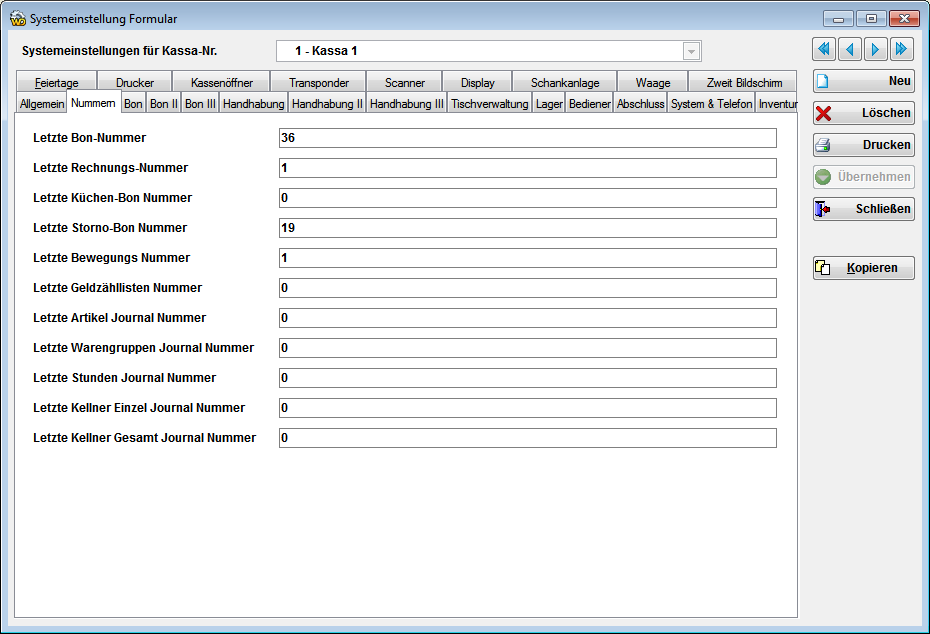Click the Schließen button
Image resolution: width=930 pixels, height=634 pixels.
(864, 209)
